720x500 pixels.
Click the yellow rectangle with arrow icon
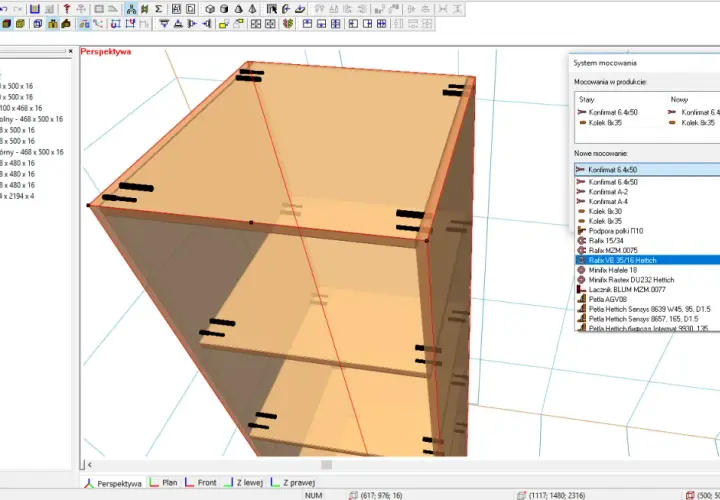coord(224,24)
